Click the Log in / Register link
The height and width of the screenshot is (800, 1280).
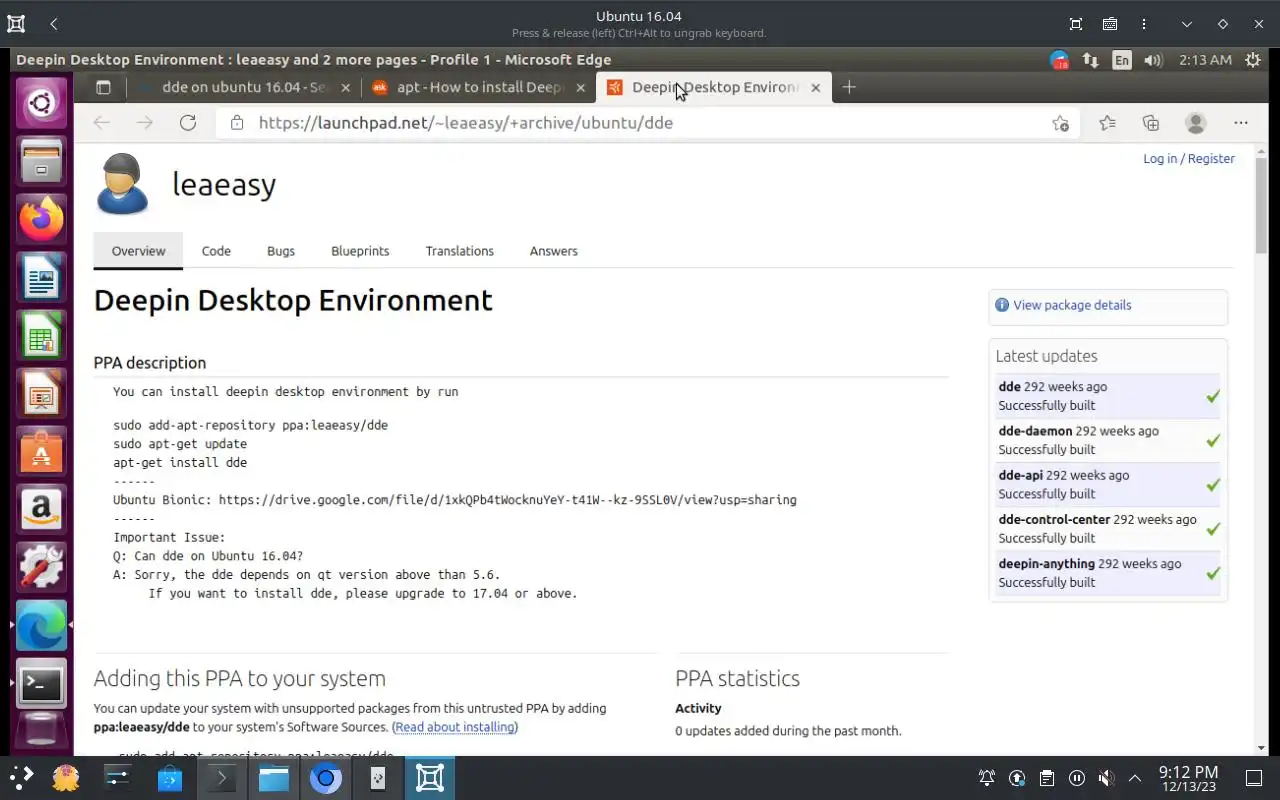click(1189, 159)
